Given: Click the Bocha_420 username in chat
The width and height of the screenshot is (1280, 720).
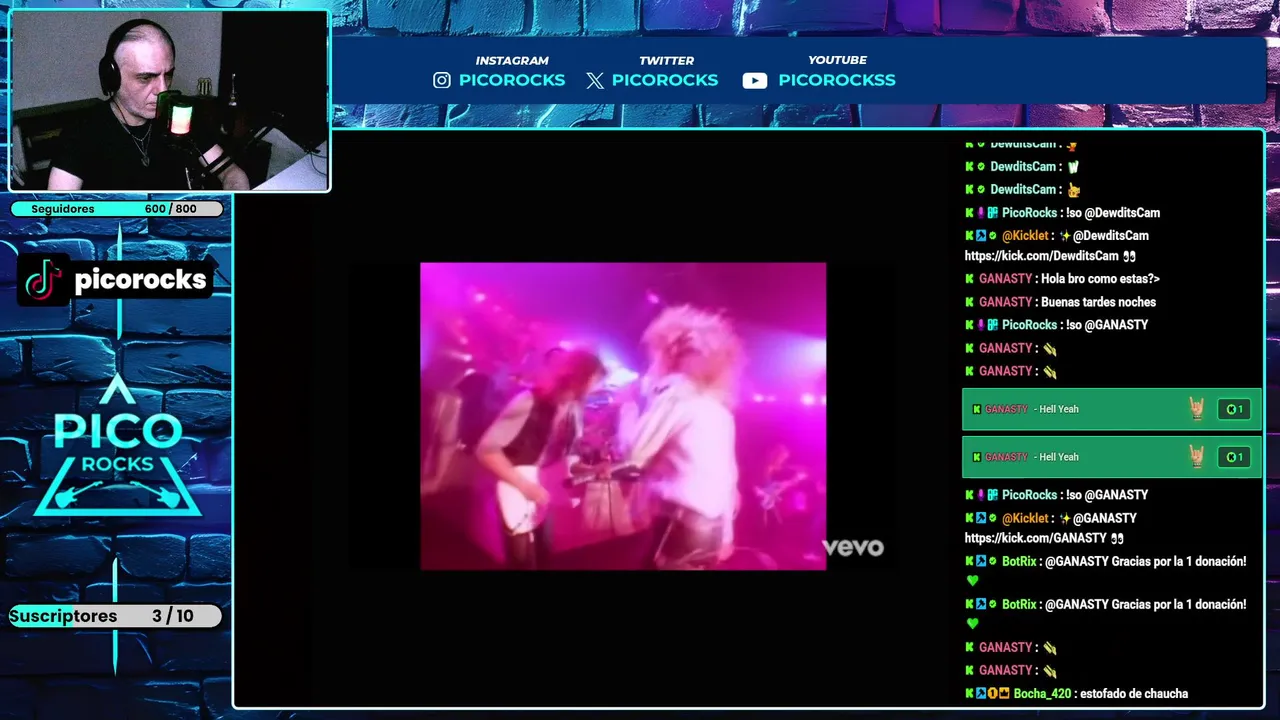Looking at the screenshot, I should coord(1042,694).
